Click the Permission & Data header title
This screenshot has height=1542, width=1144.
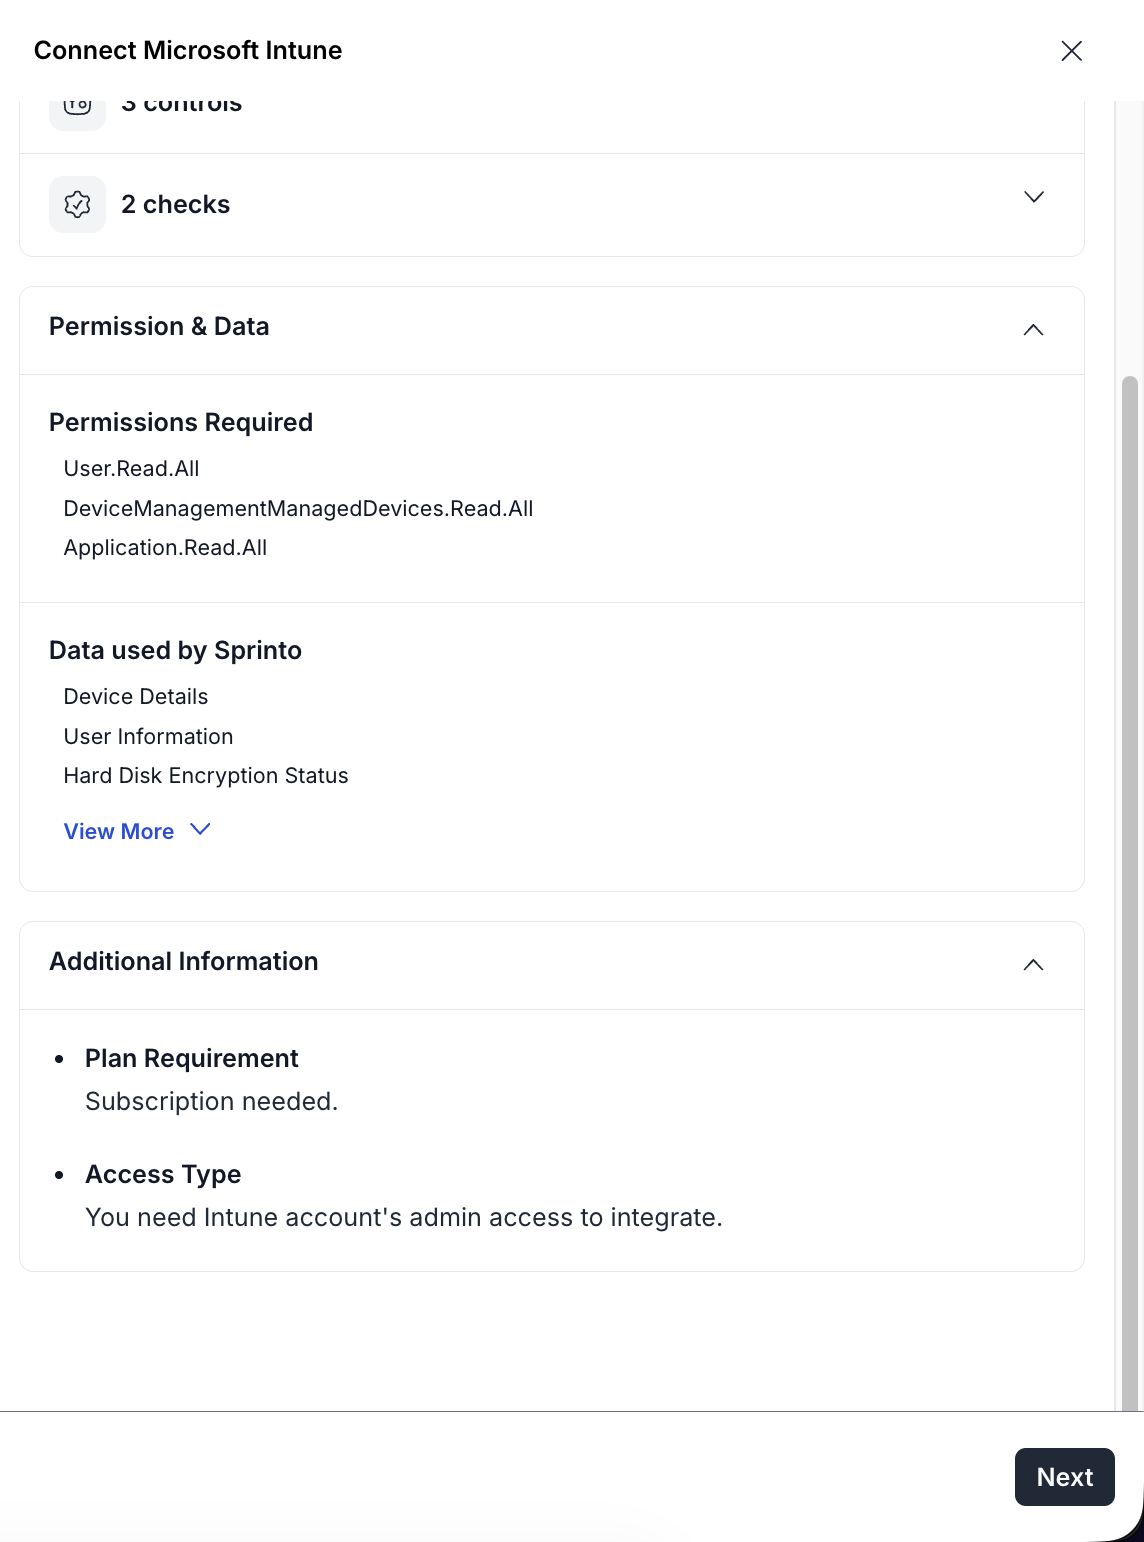tap(159, 327)
